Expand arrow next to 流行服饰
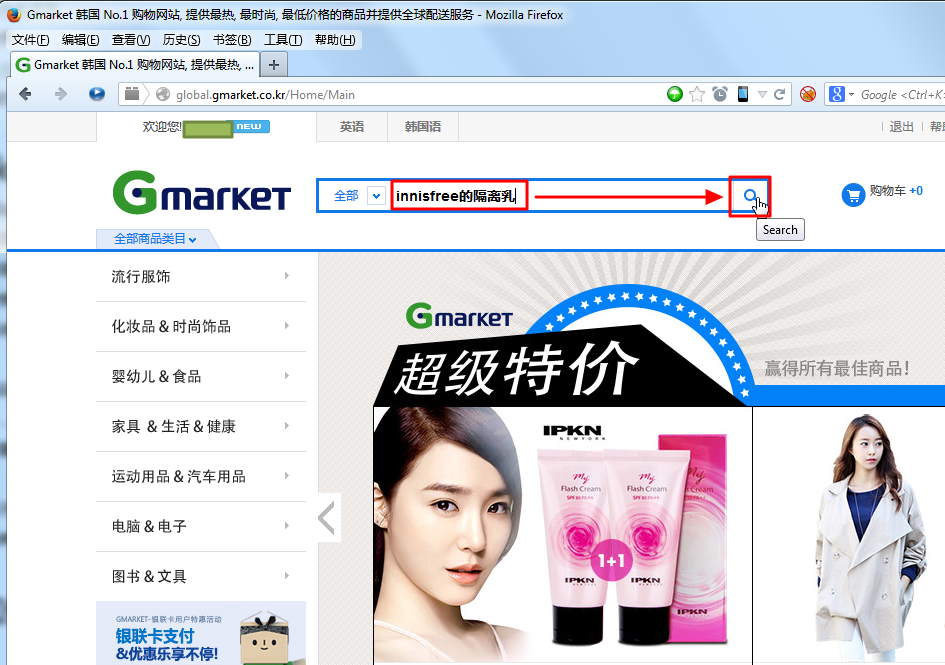This screenshot has width=945, height=665. (287, 276)
